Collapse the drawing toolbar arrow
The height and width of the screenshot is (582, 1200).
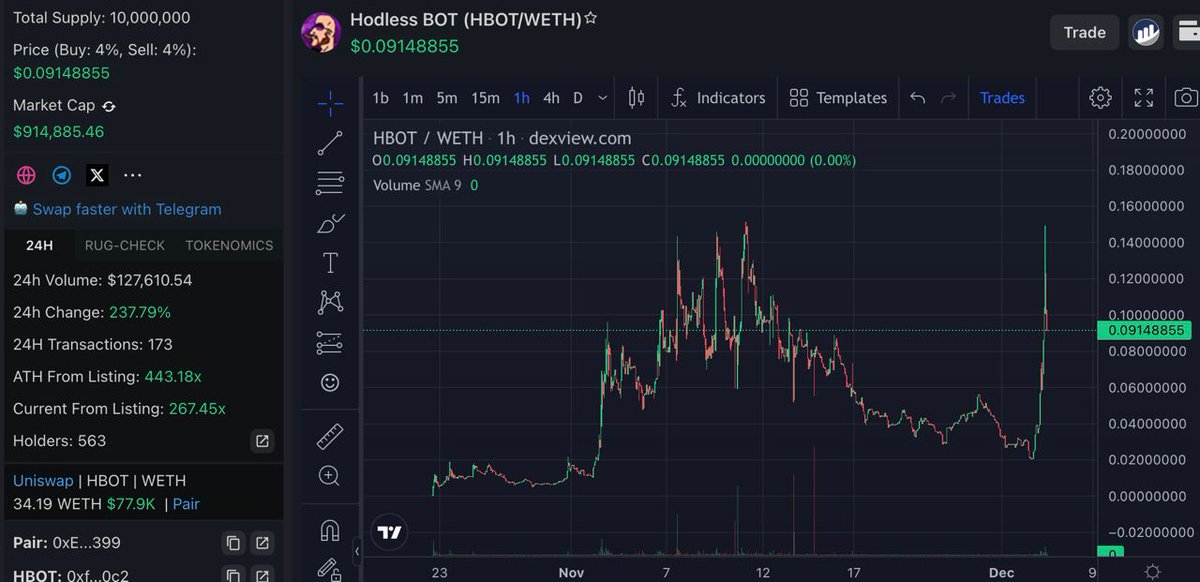pos(357,551)
